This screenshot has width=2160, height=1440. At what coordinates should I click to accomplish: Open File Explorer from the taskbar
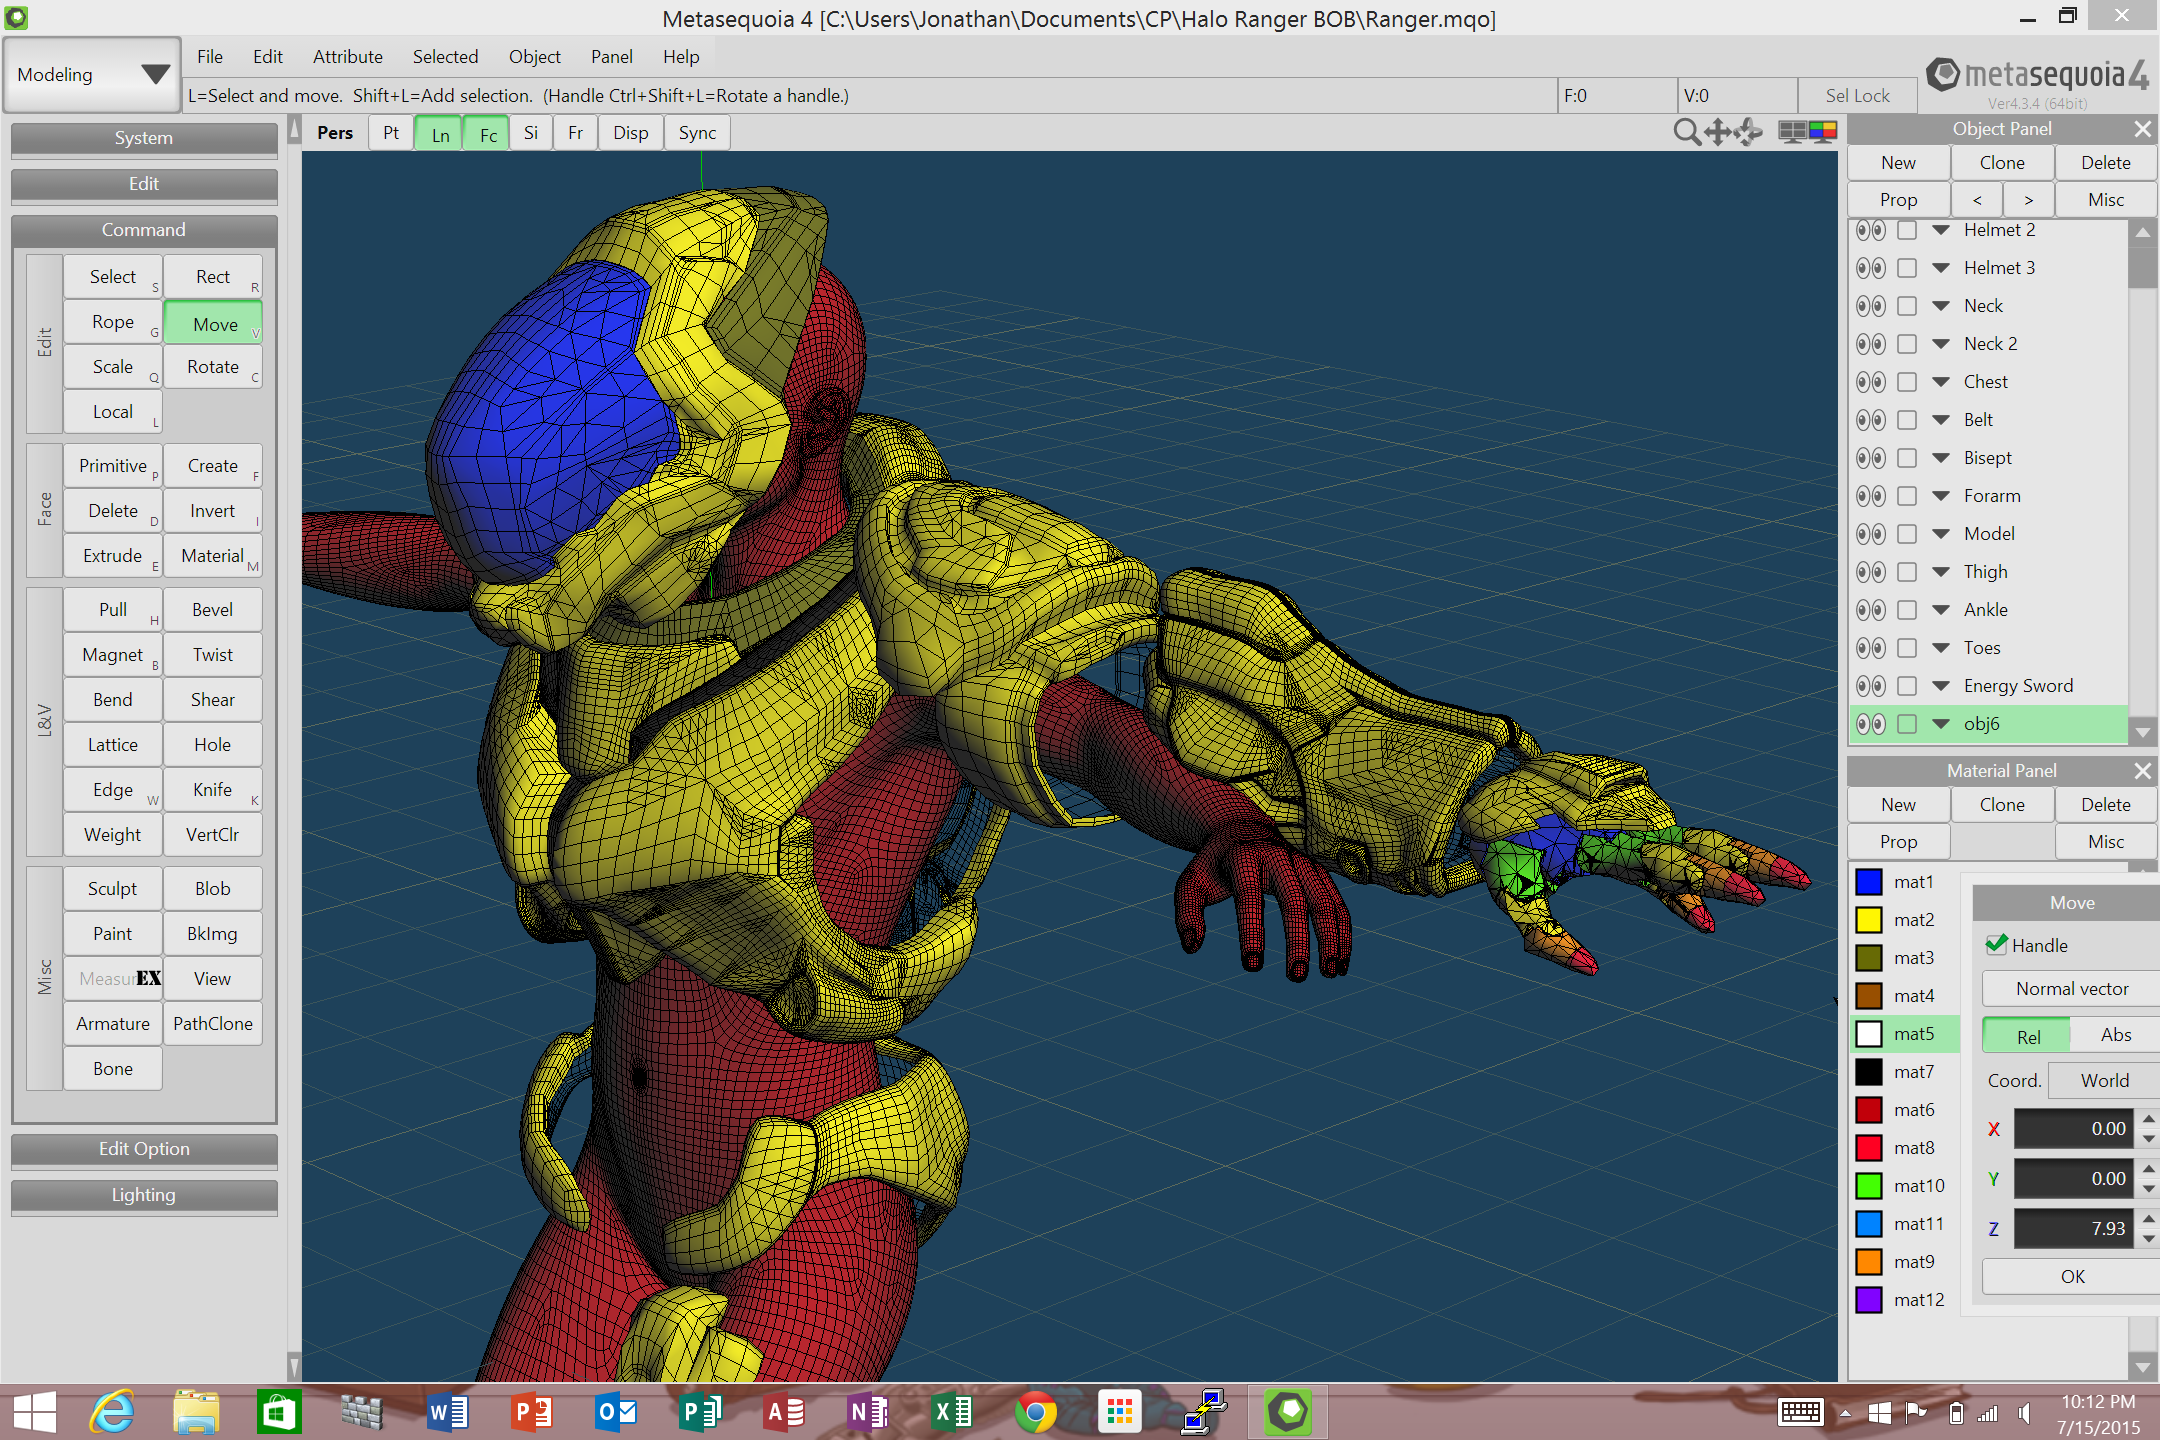(x=196, y=1412)
